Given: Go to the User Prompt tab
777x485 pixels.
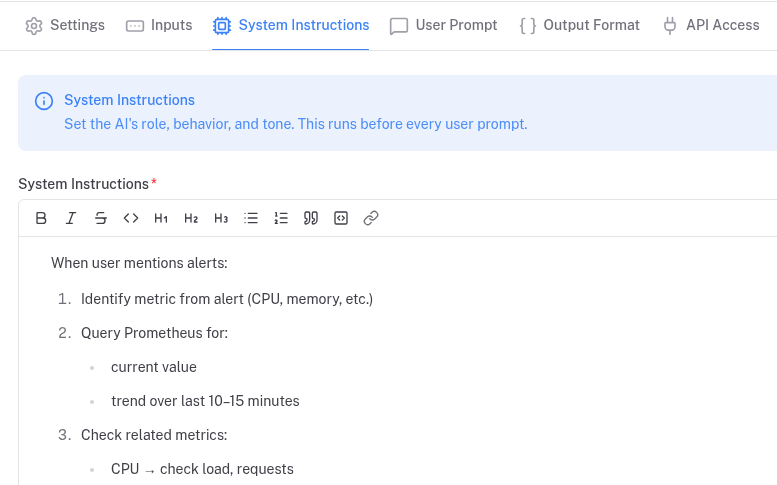Looking at the screenshot, I should 443,25.
